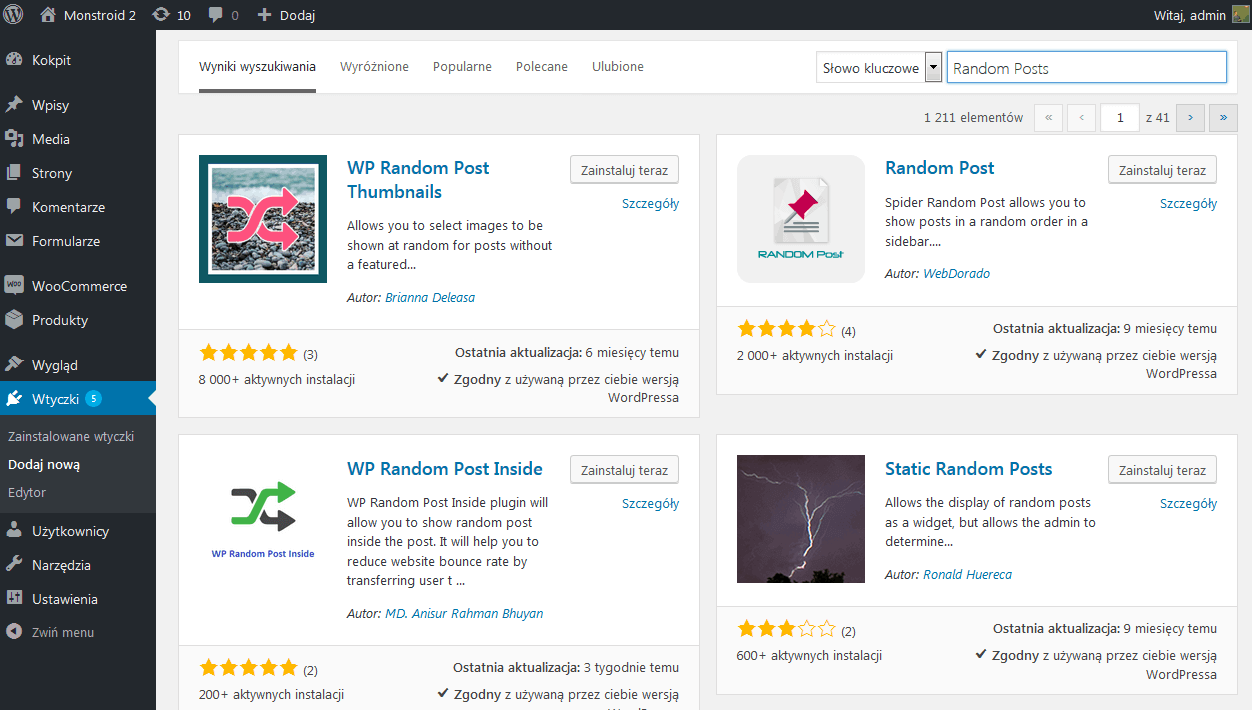The height and width of the screenshot is (710, 1252).
Task: Open the admin avatar next to Witaj, admin
Action: click(1240, 15)
